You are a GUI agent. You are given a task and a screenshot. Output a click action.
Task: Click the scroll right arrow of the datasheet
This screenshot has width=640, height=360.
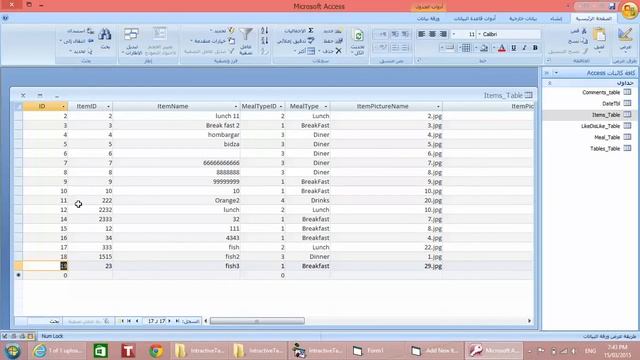(x=529, y=321)
